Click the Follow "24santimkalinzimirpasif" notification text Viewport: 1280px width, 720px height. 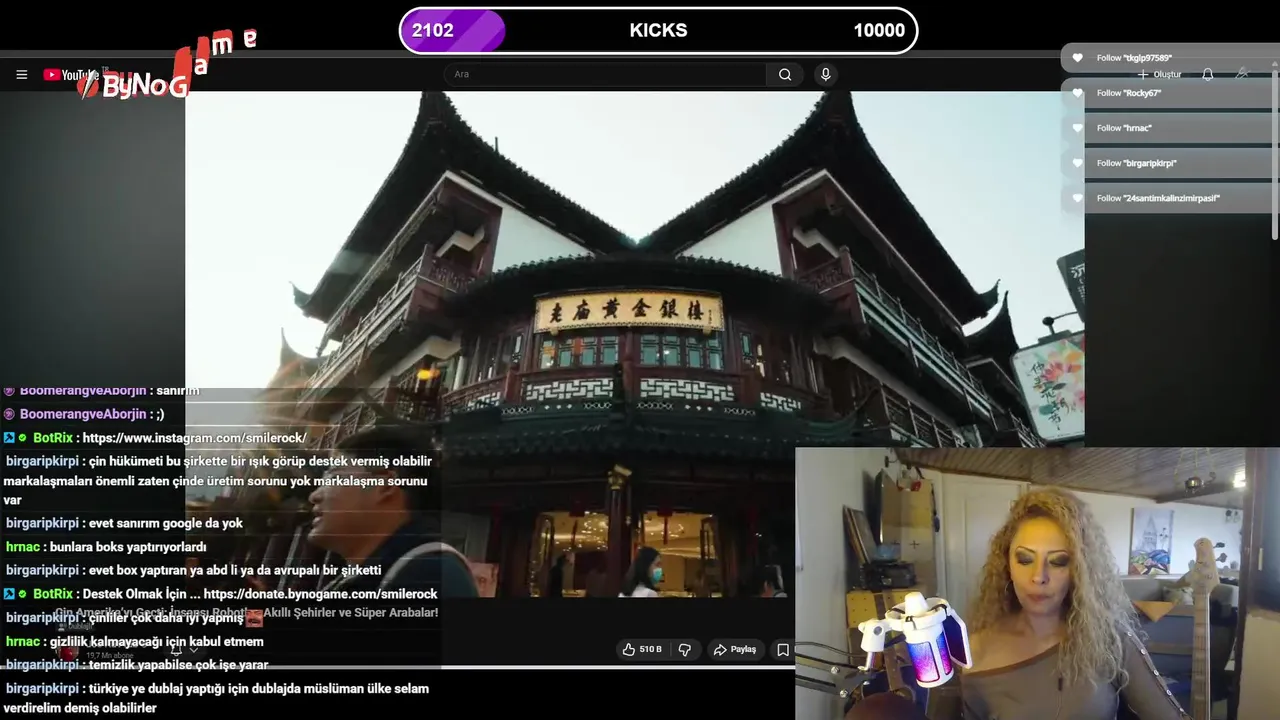click(1158, 198)
